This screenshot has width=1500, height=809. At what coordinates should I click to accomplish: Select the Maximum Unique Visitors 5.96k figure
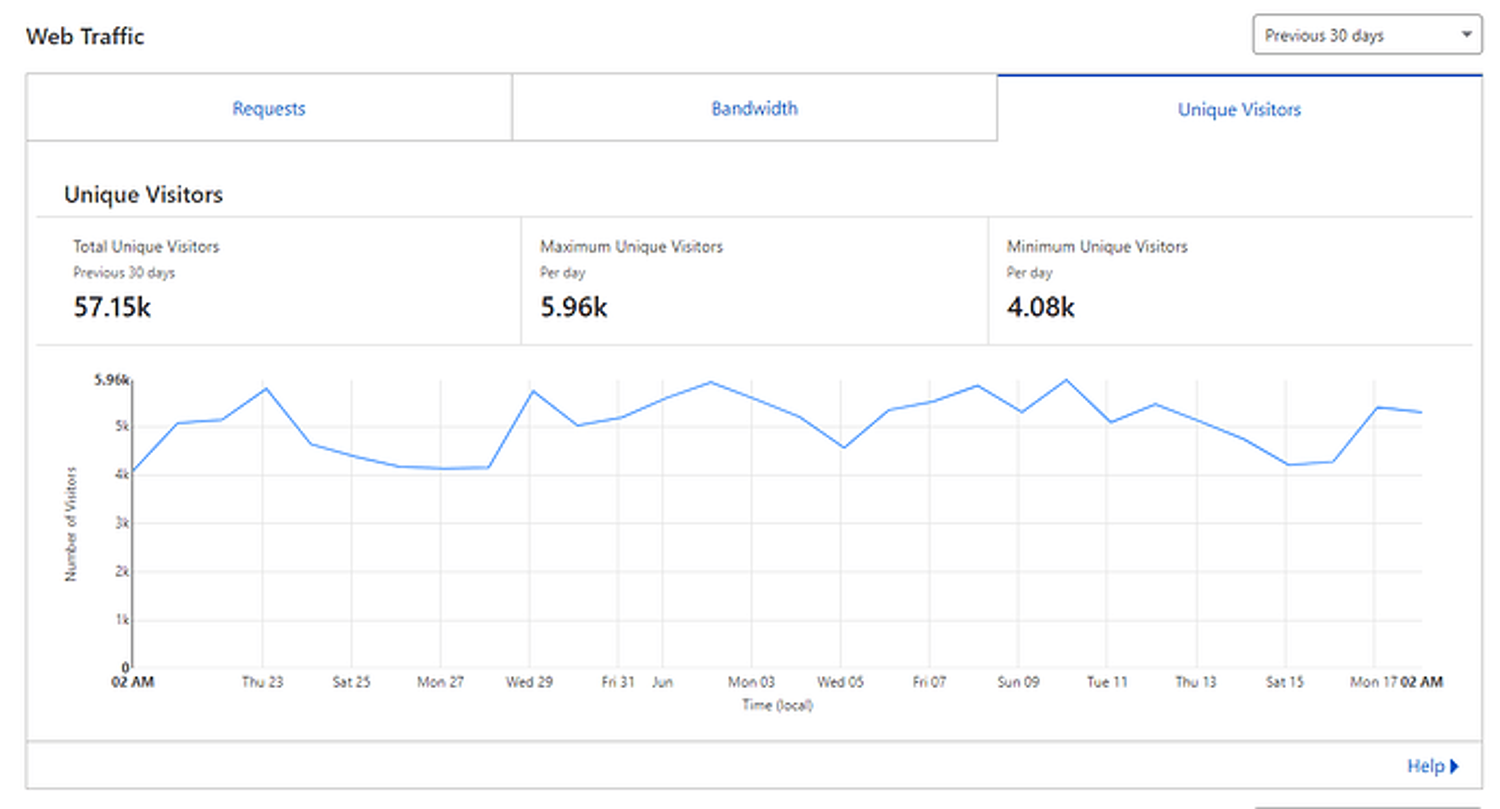point(574,307)
